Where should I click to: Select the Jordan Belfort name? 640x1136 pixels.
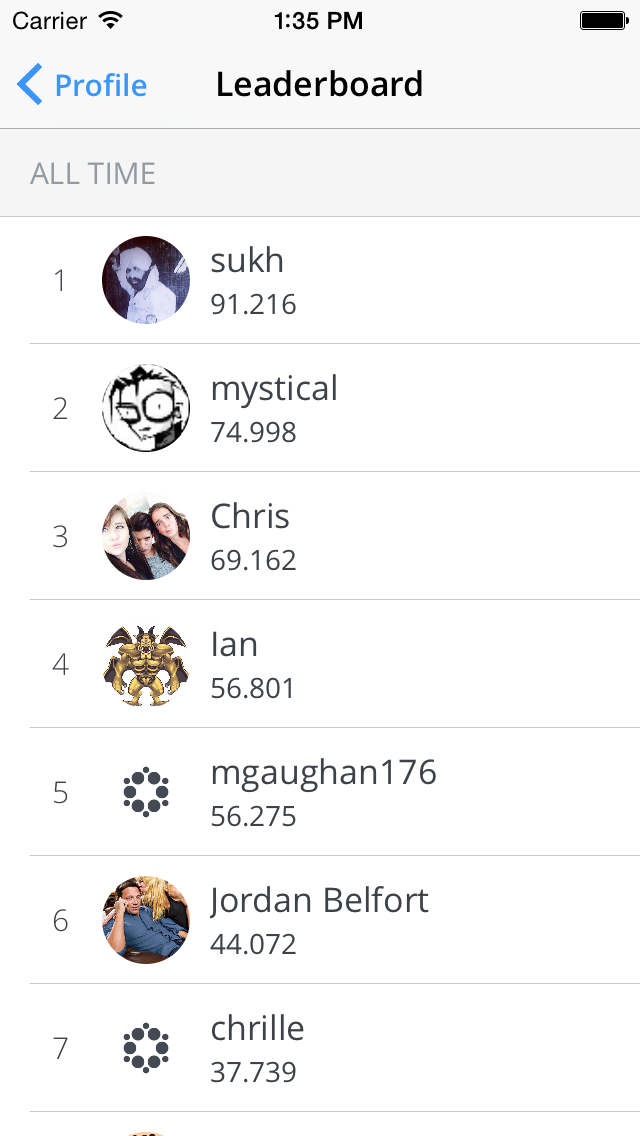coord(319,901)
